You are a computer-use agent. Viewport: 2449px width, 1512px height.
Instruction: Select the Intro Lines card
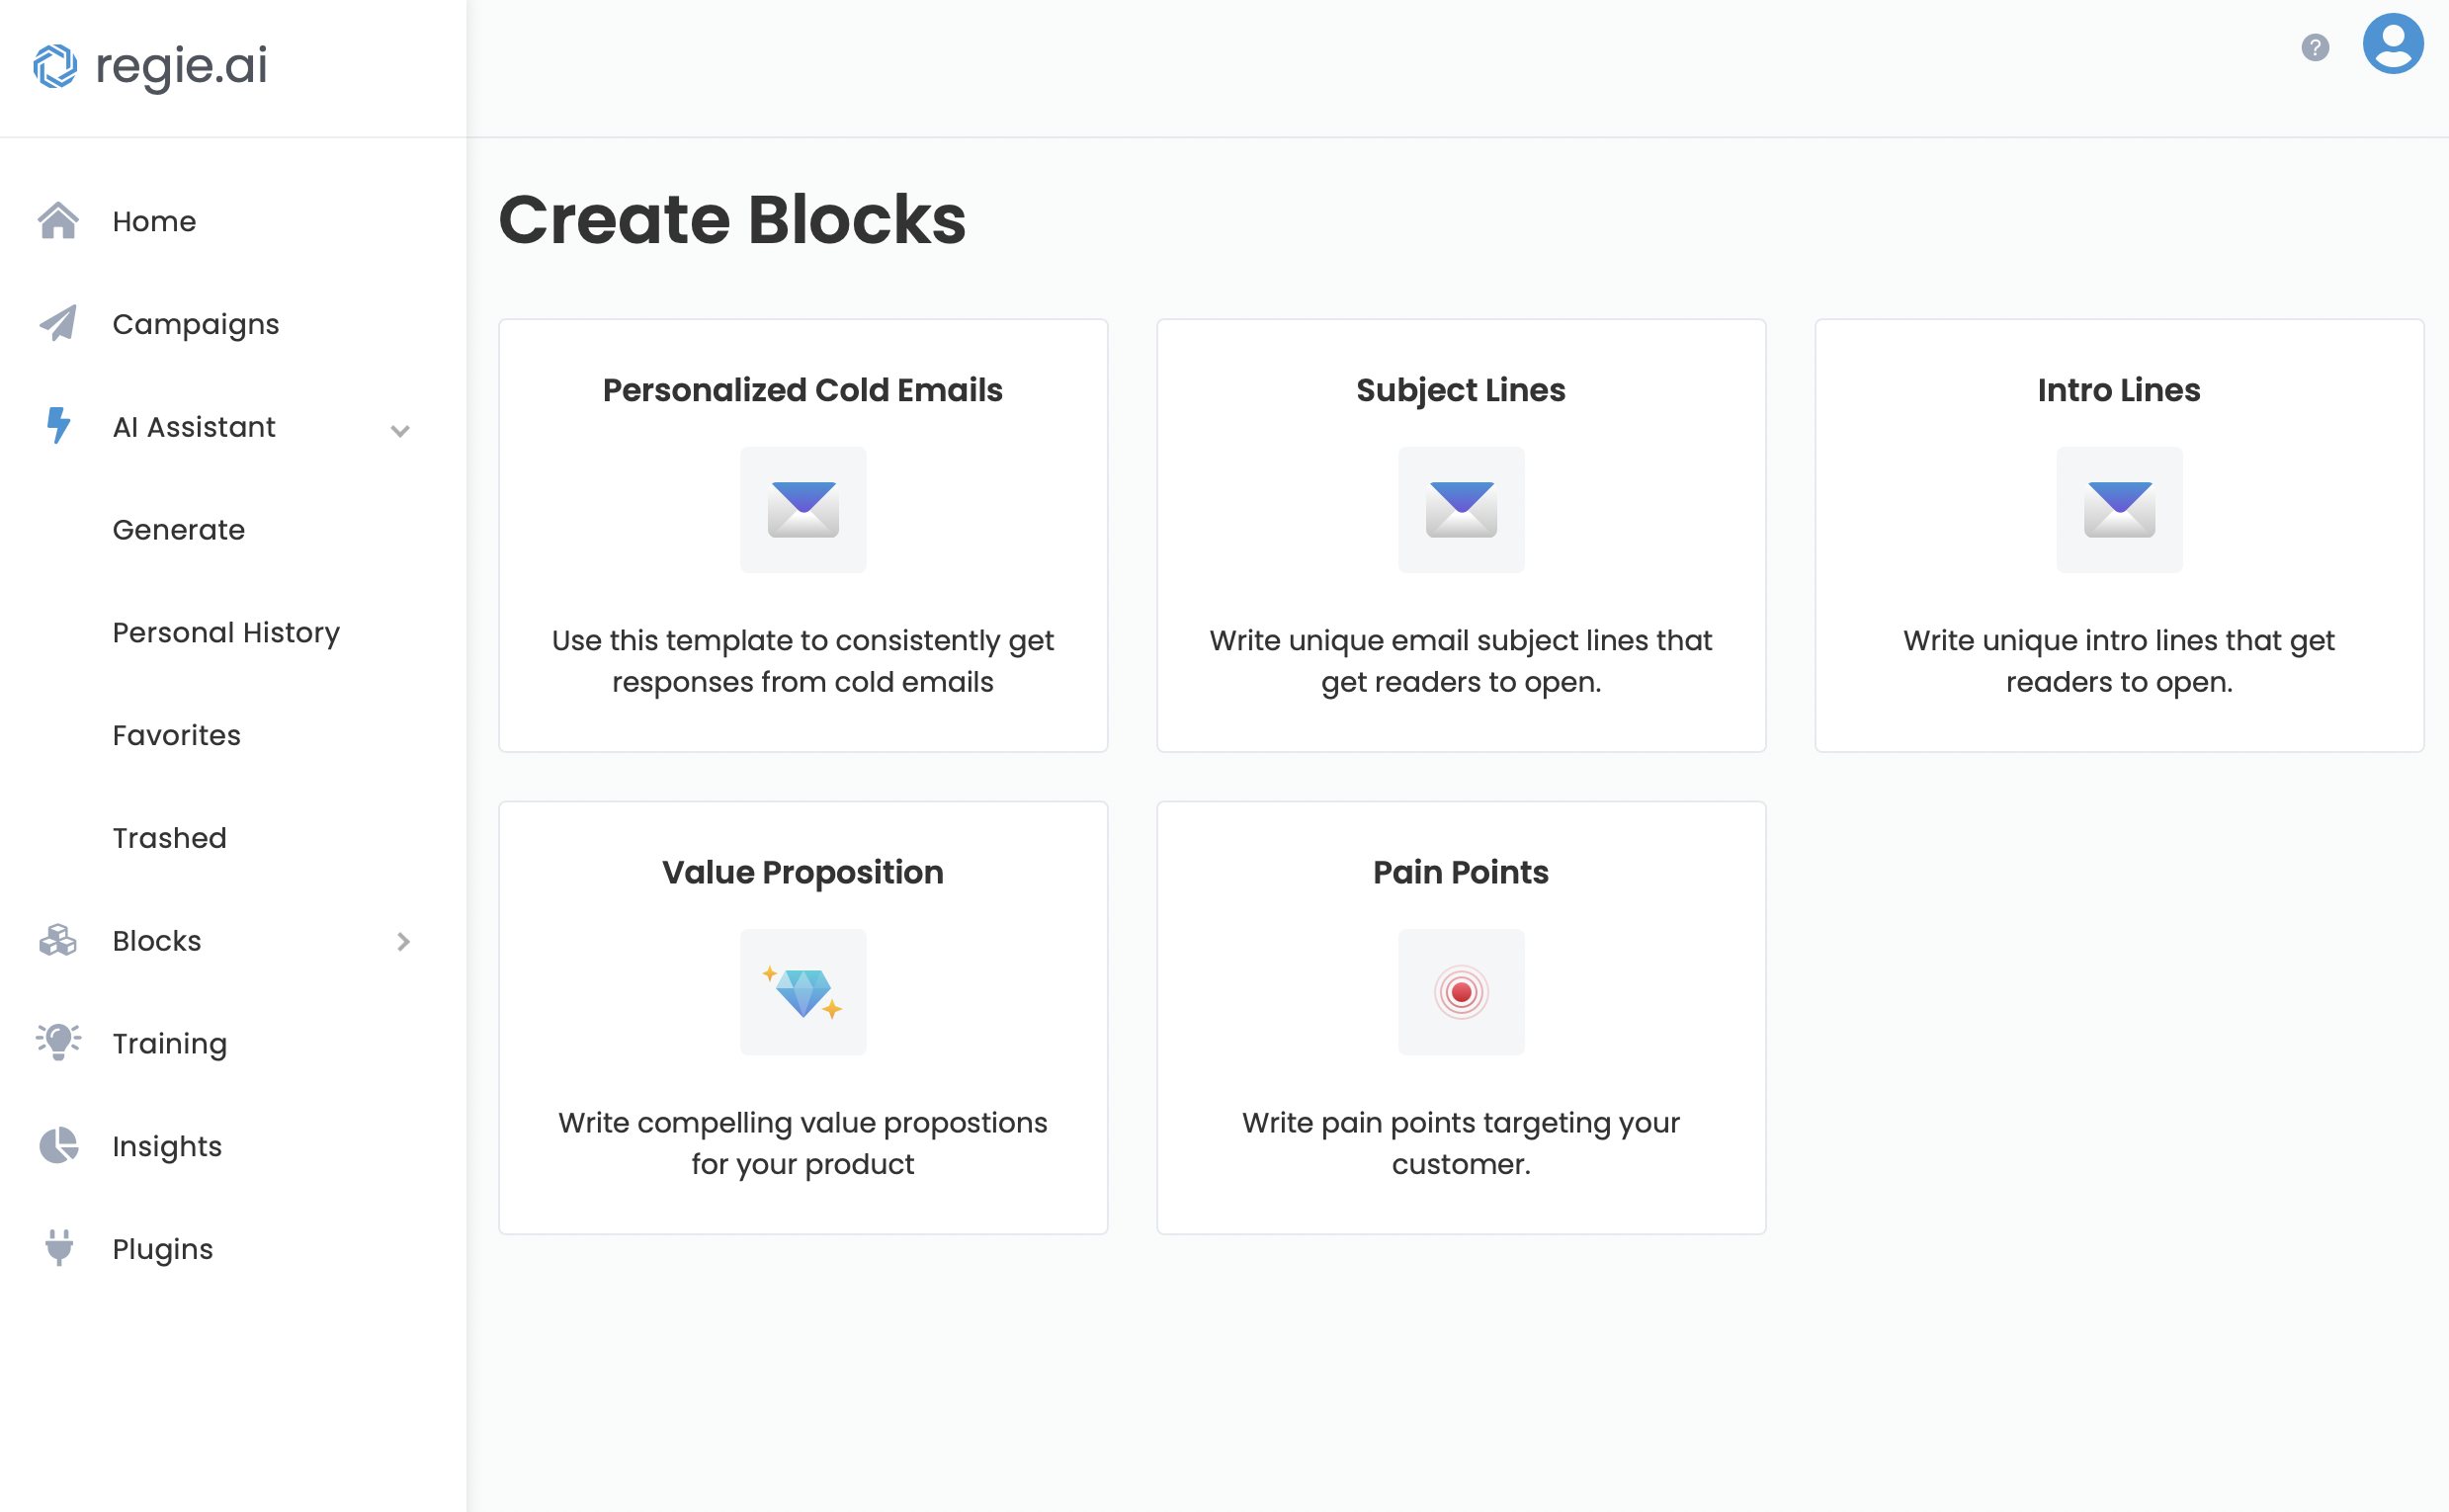click(x=2119, y=535)
